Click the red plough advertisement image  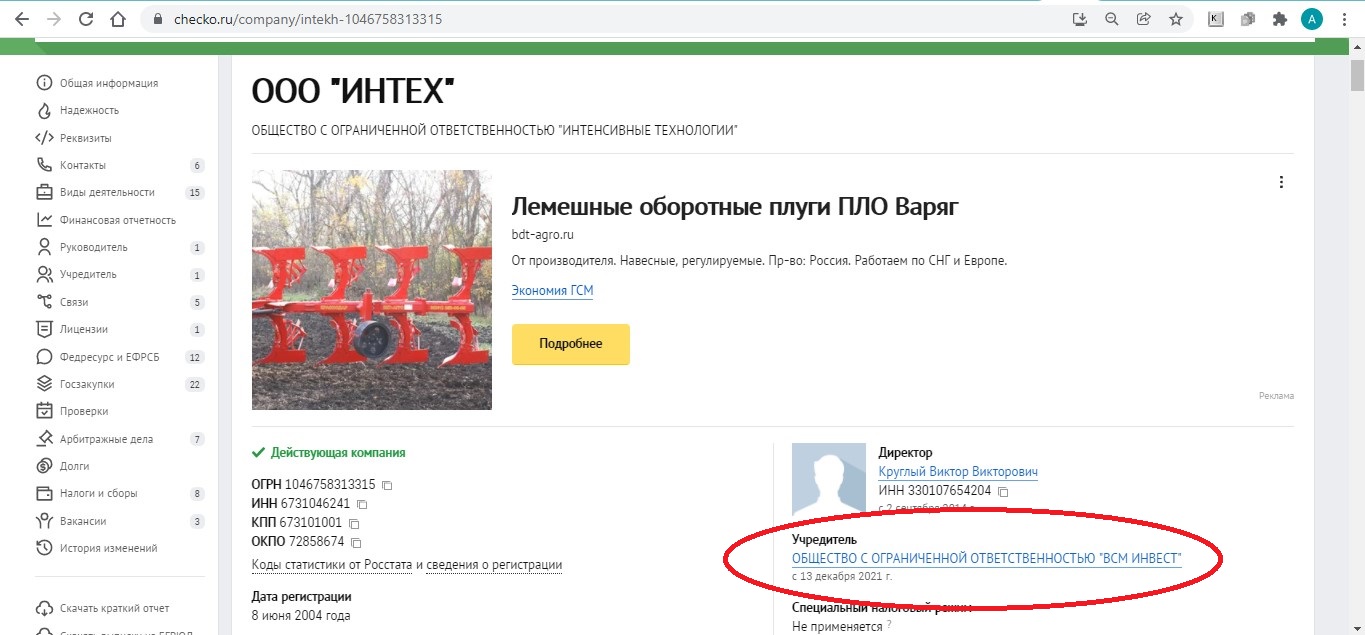pyautogui.click(x=372, y=290)
